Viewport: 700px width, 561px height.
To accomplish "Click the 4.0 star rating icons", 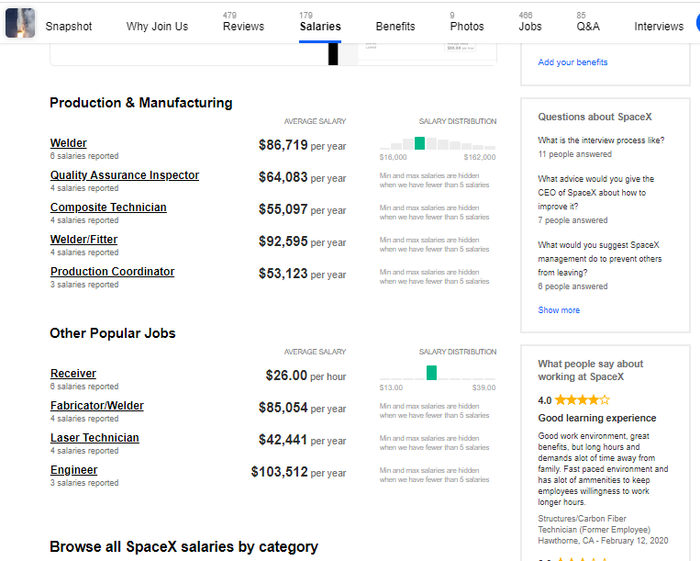I will pos(582,400).
